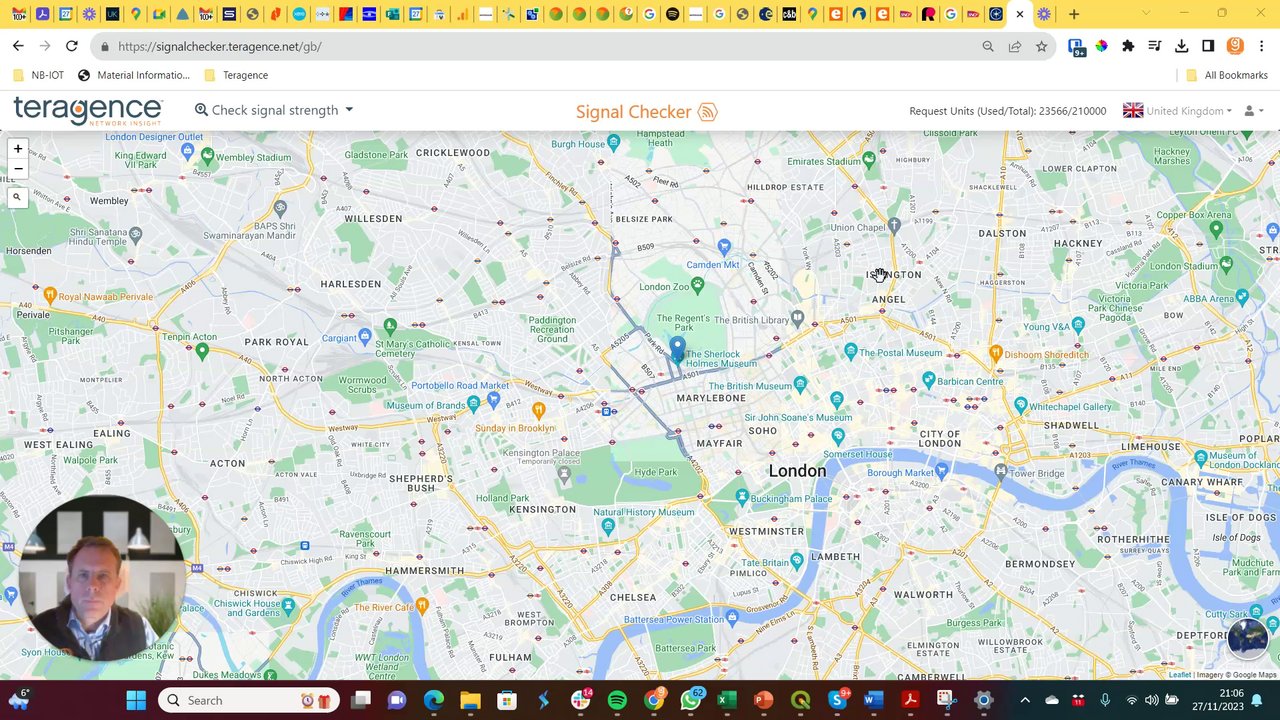
Task: Click Natural History Museum marker
Action: click(x=608, y=524)
